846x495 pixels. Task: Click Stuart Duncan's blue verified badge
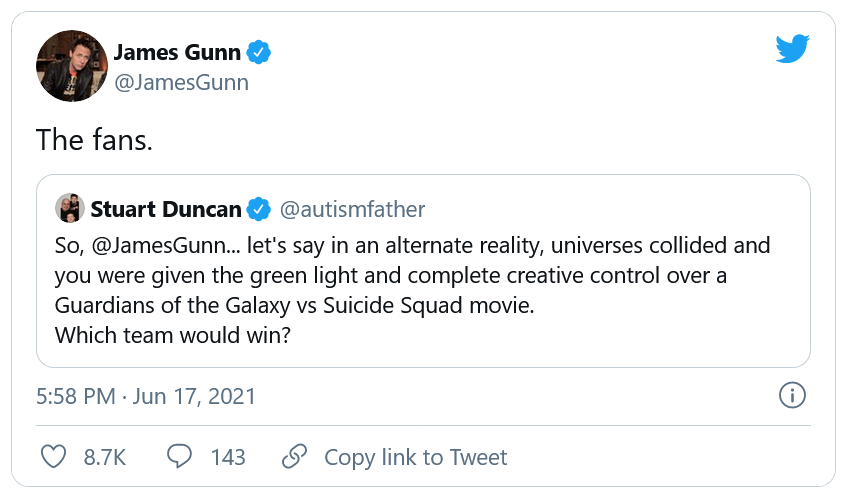(258, 209)
